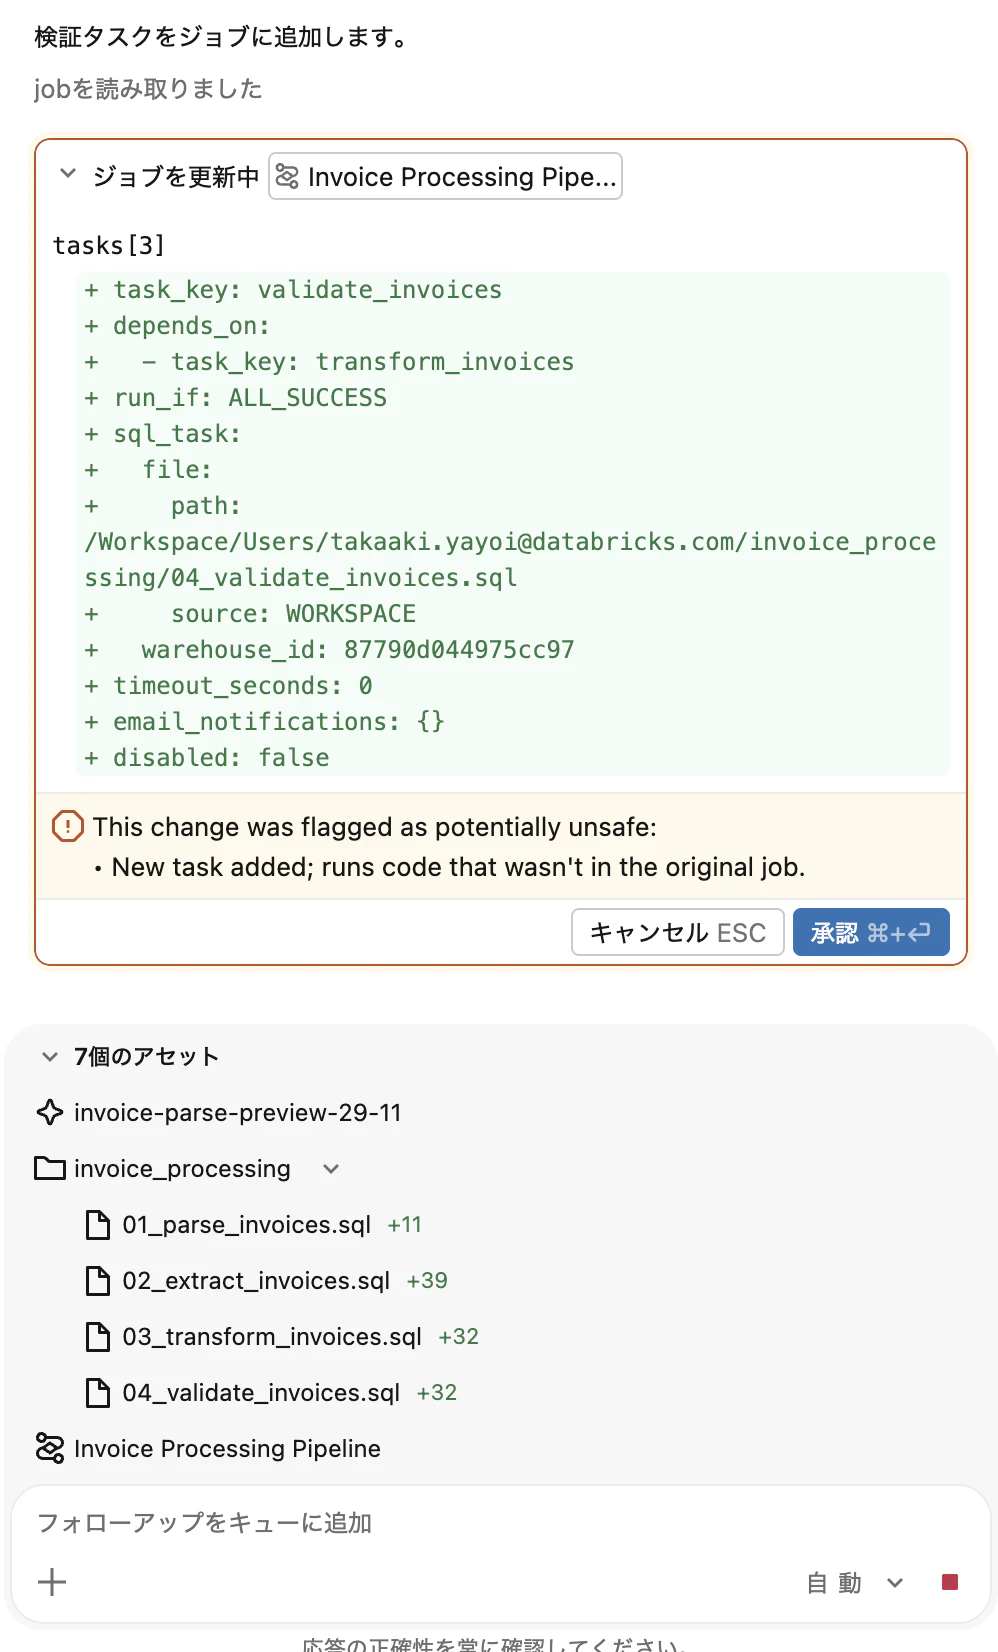The image size is (998, 1652).
Task: Click the tasks[3] heading
Action: click(109, 245)
